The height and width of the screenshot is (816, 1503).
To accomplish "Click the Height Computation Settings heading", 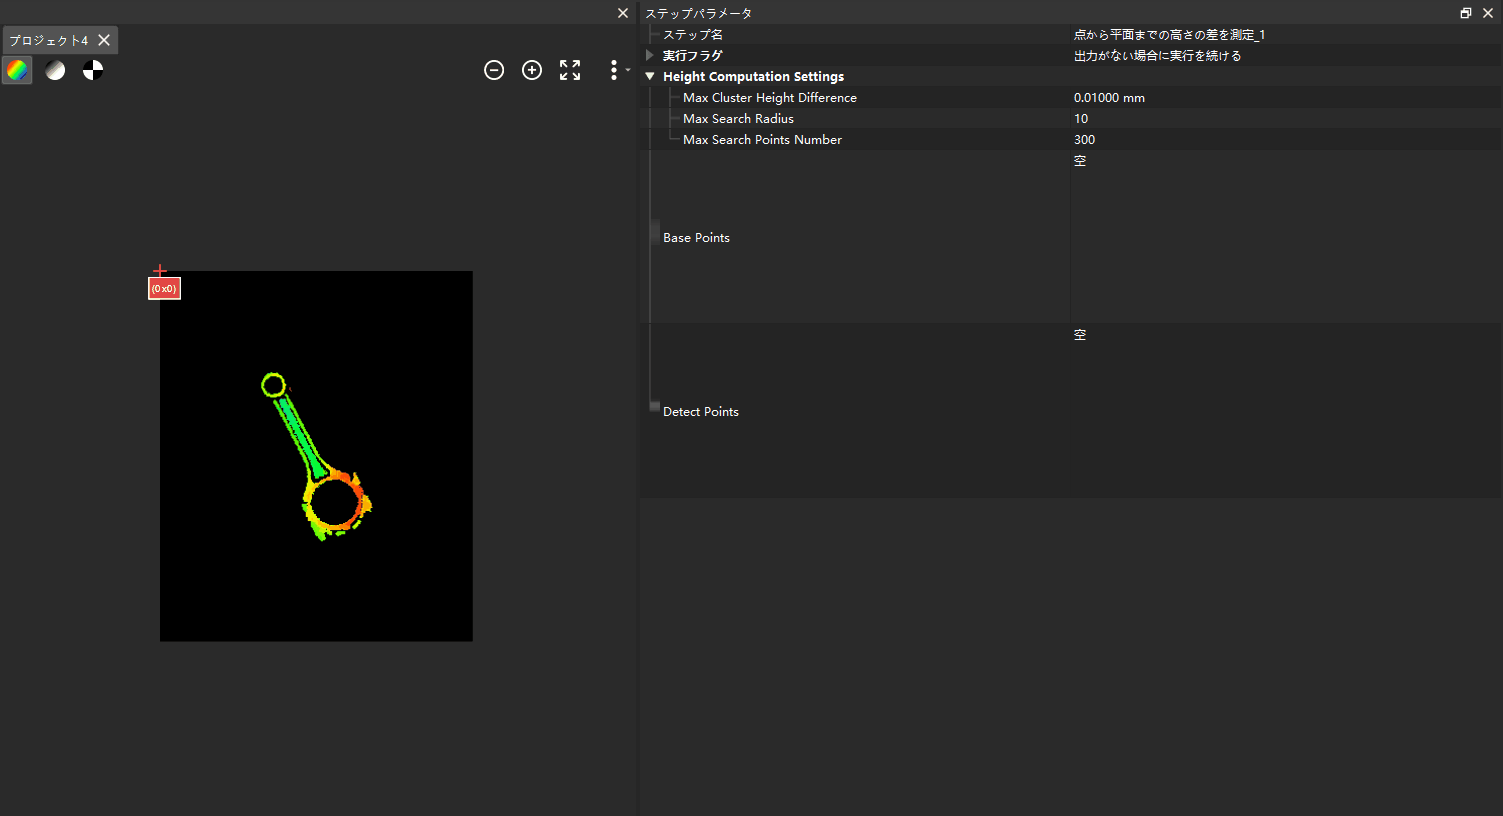I will [753, 77].
